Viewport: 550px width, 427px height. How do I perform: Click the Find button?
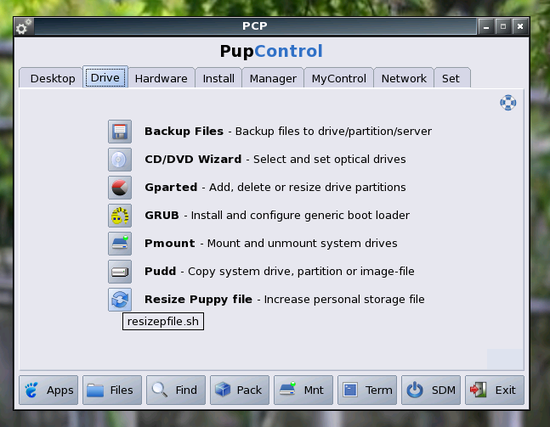tap(176, 390)
